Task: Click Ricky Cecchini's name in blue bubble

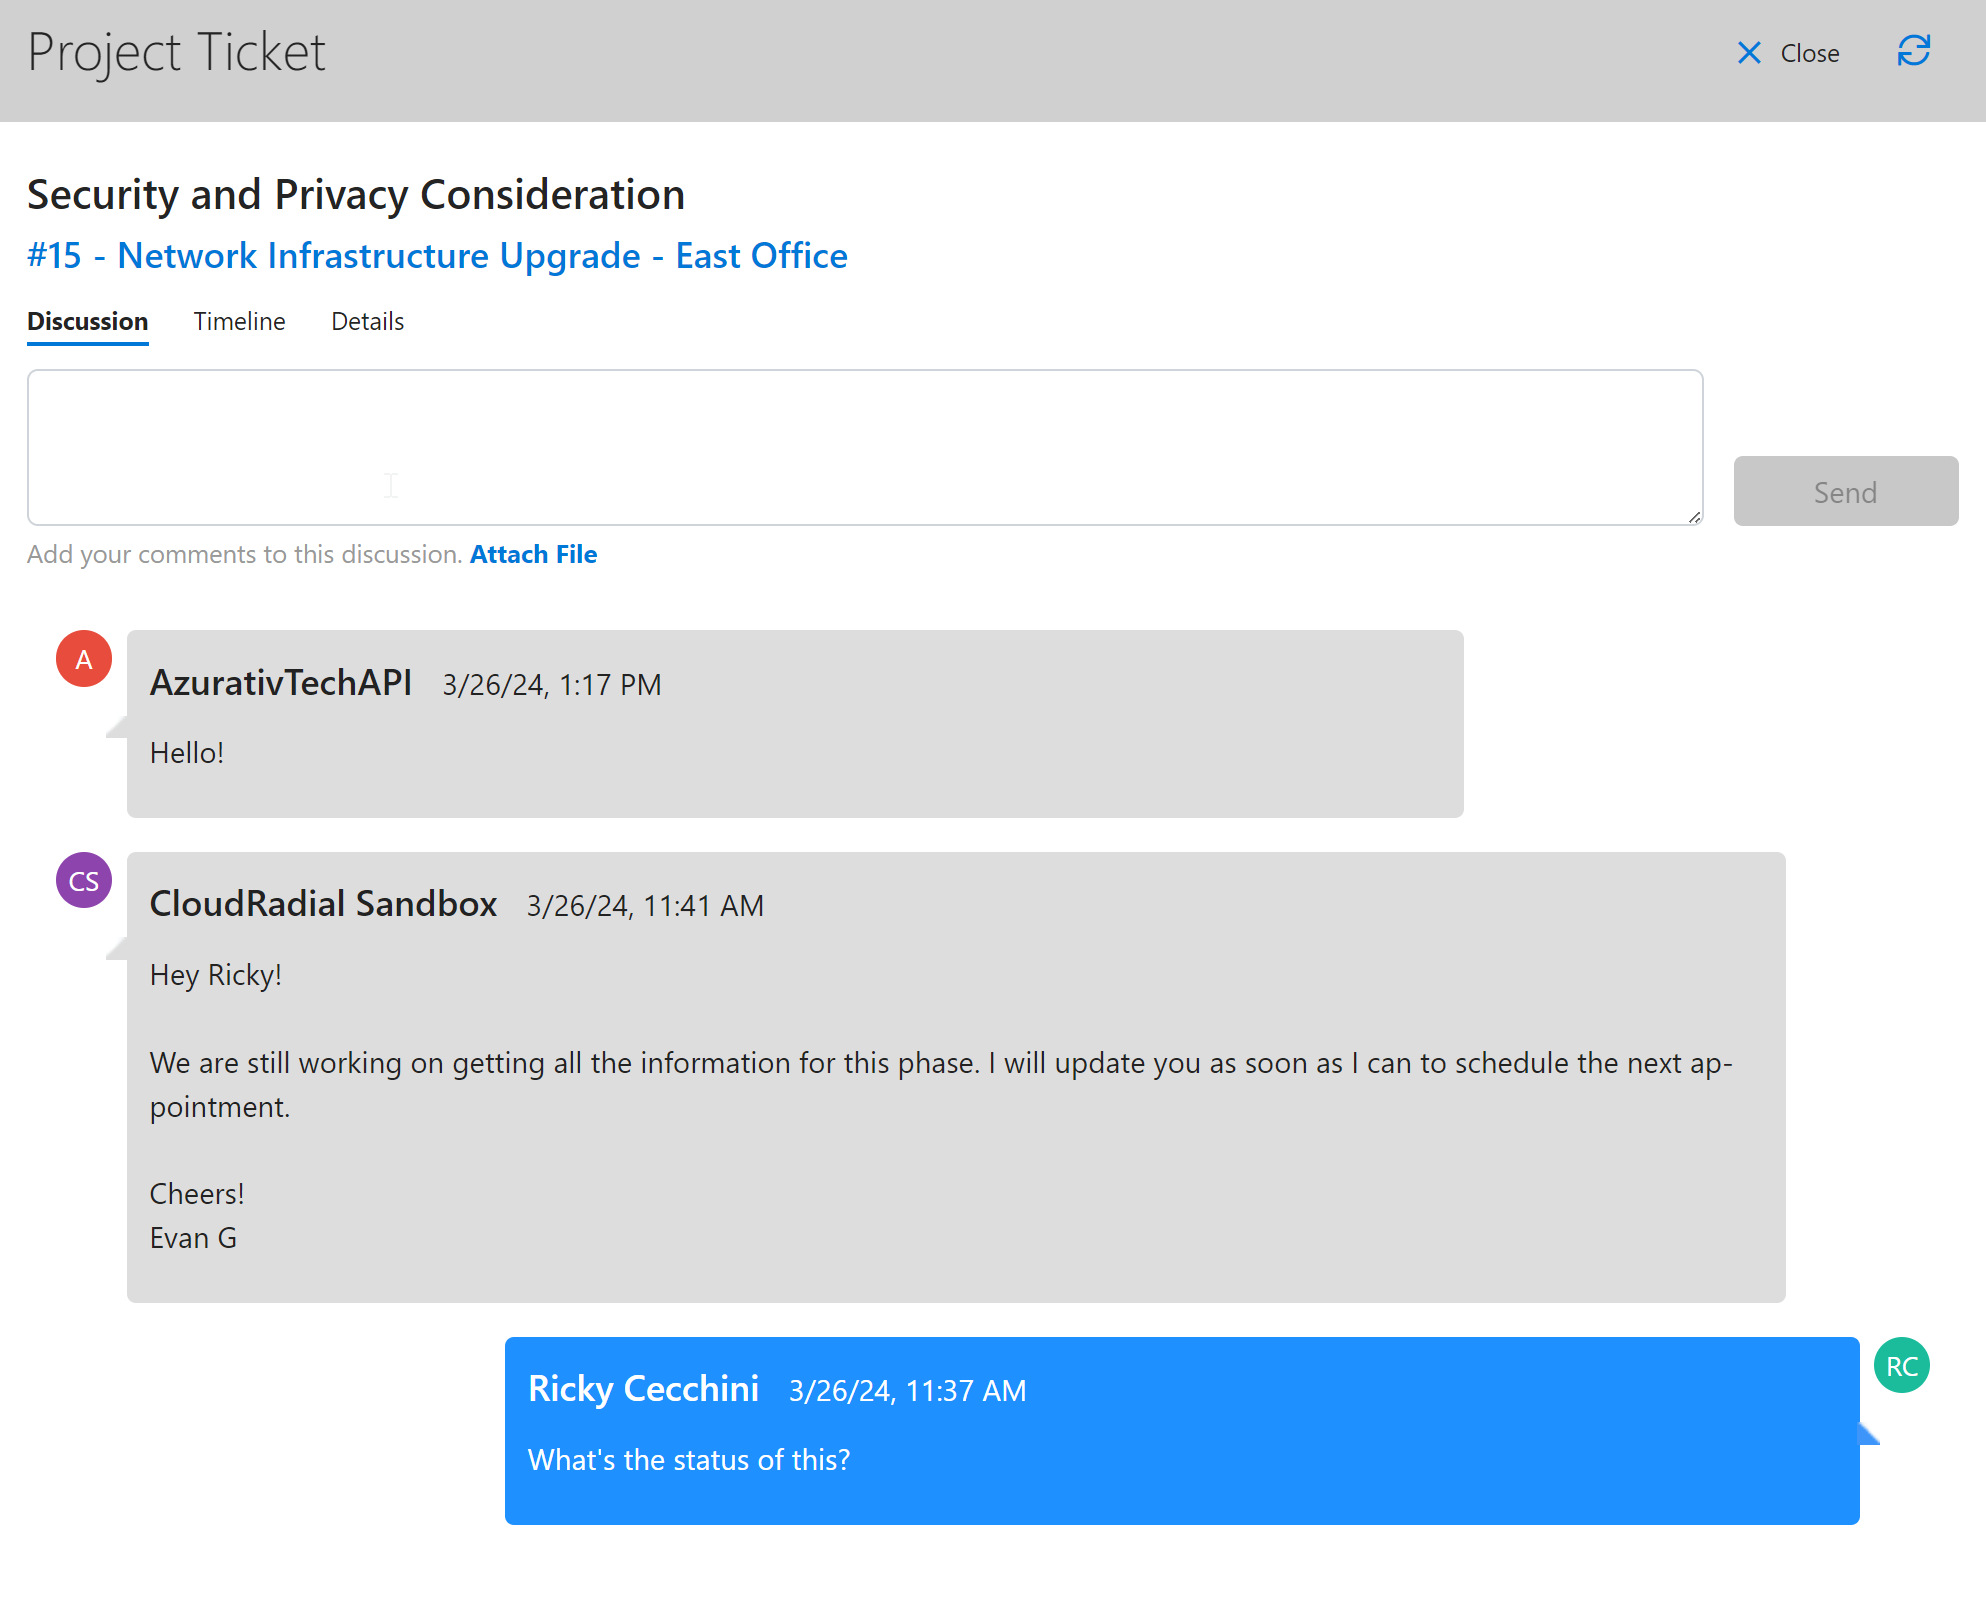Action: point(643,1389)
